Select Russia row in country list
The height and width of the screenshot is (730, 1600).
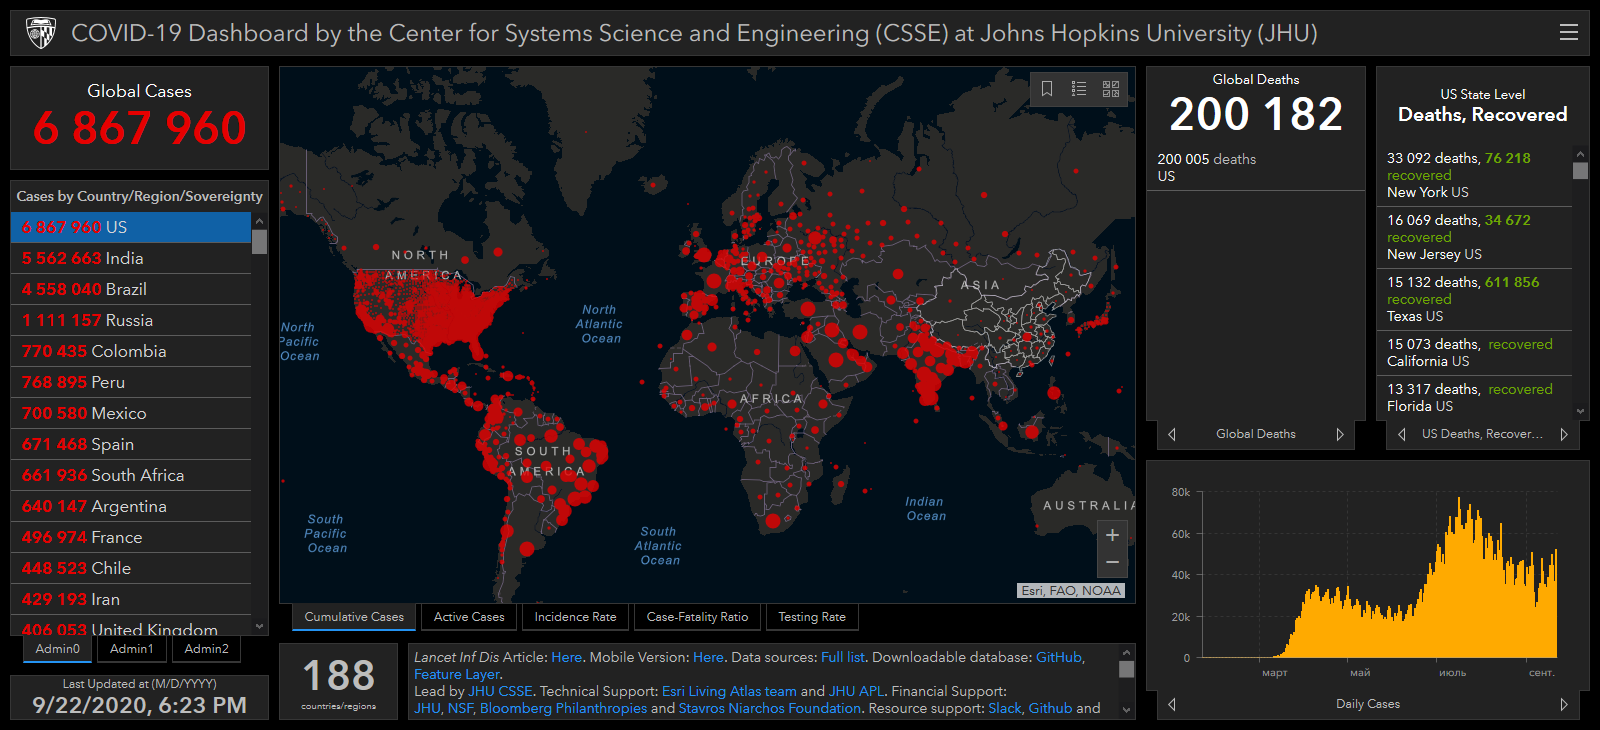(131, 320)
